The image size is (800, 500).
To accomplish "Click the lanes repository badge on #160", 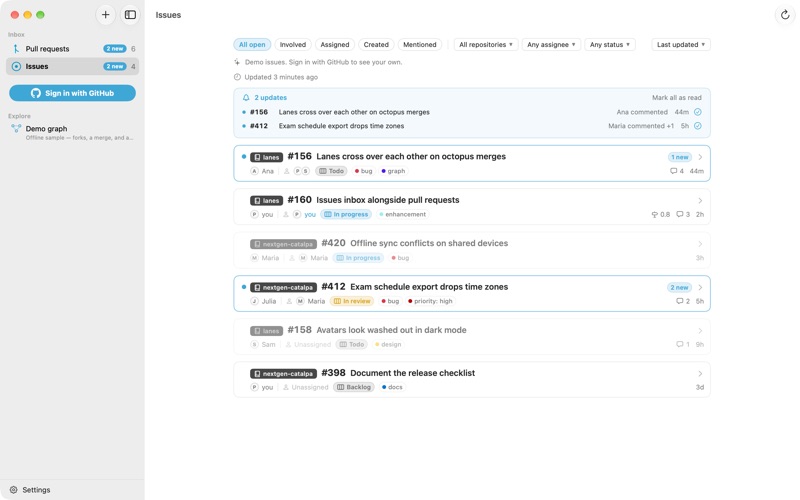I will 266,201.
